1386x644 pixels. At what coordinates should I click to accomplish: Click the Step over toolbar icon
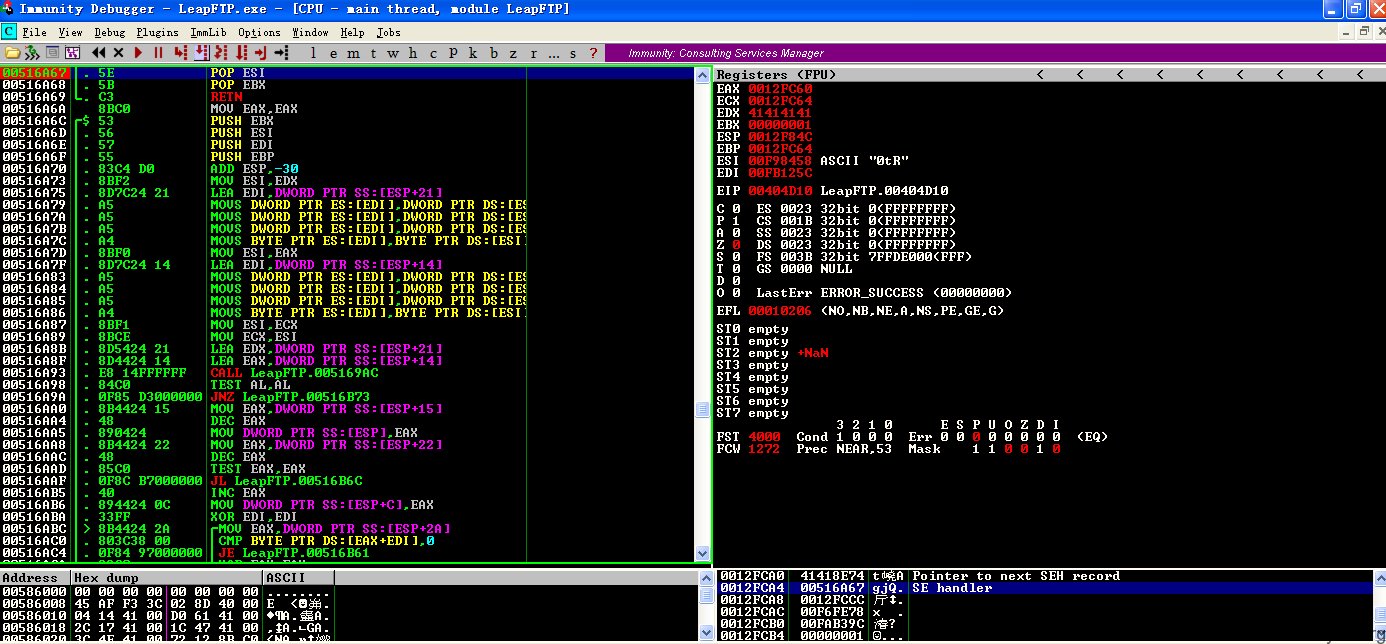click(x=201, y=52)
